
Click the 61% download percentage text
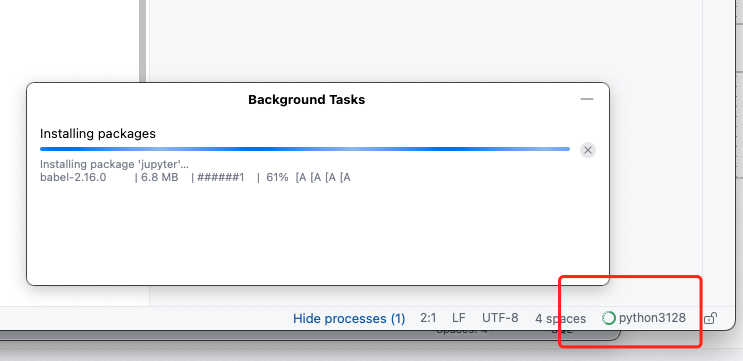(277, 178)
